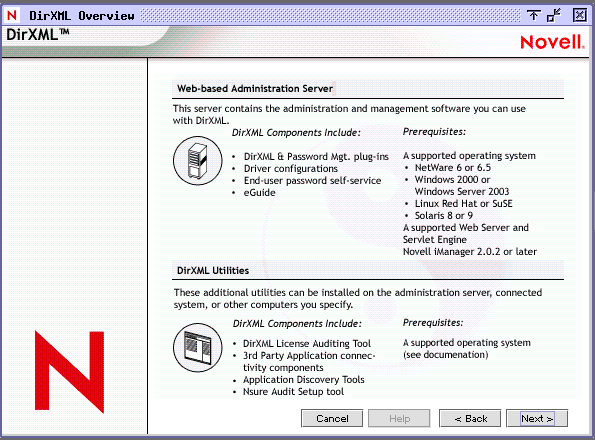Close the DirXML Overview window
The height and width of the screenshot is (440, 595).
pyautogui.click(x=579, y=15)
